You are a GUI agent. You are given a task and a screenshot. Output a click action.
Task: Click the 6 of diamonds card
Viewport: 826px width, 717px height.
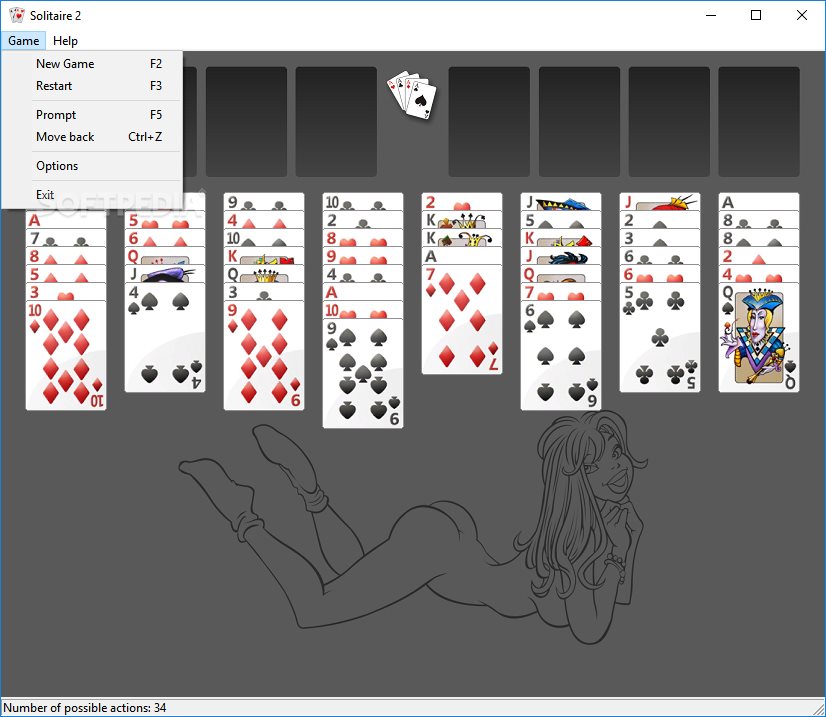[165, 238]
